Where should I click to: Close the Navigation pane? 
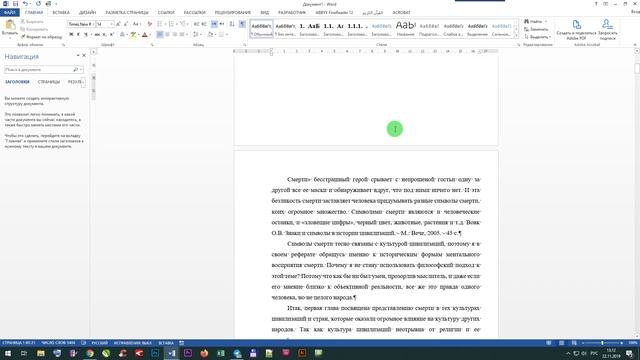(x=84, y=55)
